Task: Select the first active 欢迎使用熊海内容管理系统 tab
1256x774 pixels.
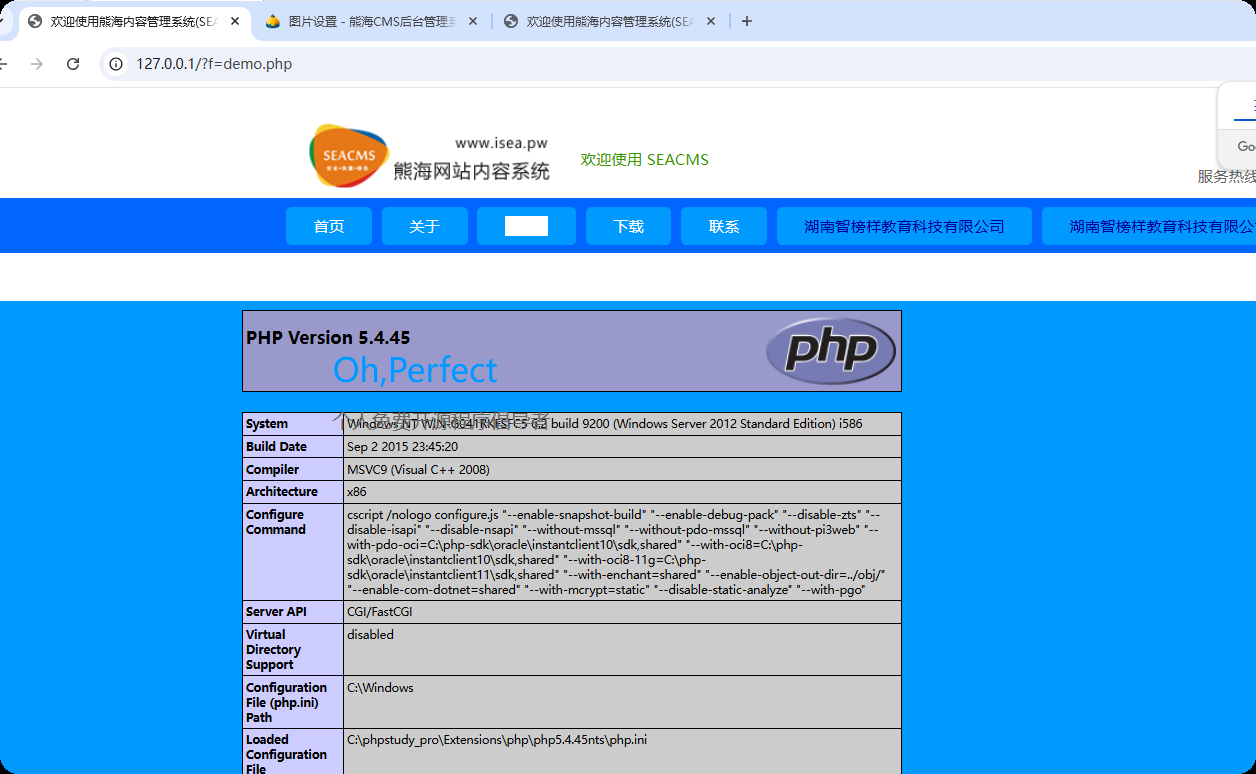Action: click(x=133, y=21)
